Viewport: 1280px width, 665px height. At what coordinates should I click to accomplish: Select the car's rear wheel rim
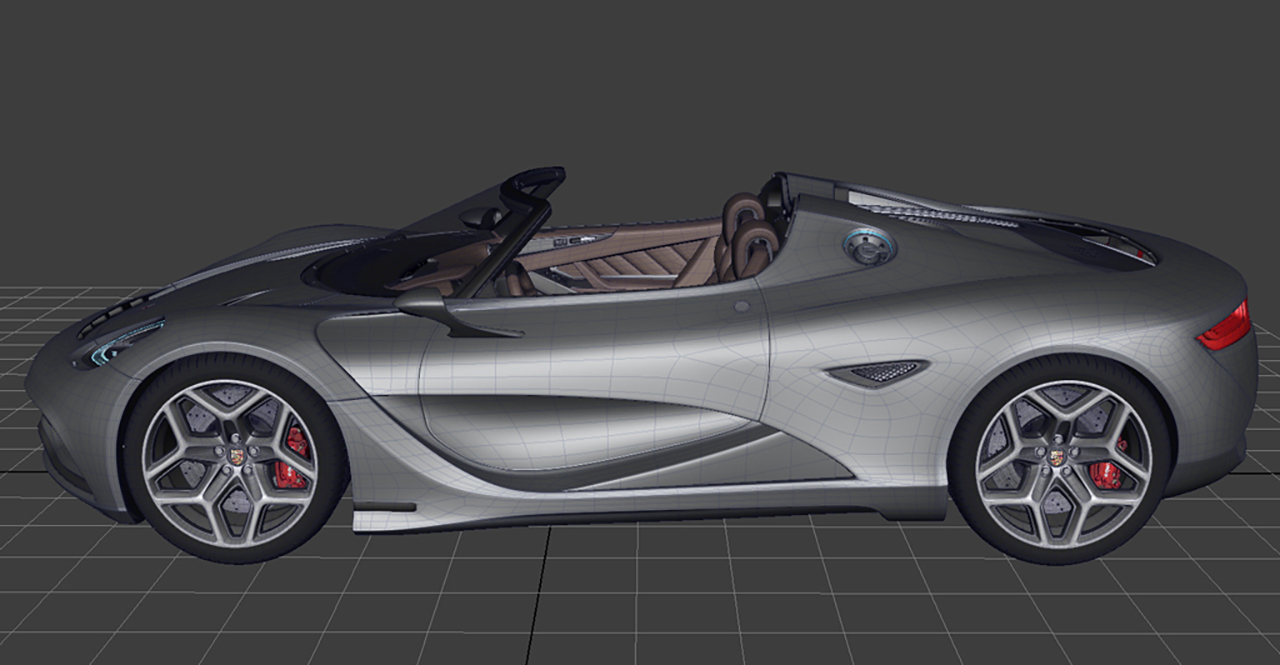point(1062,464)
